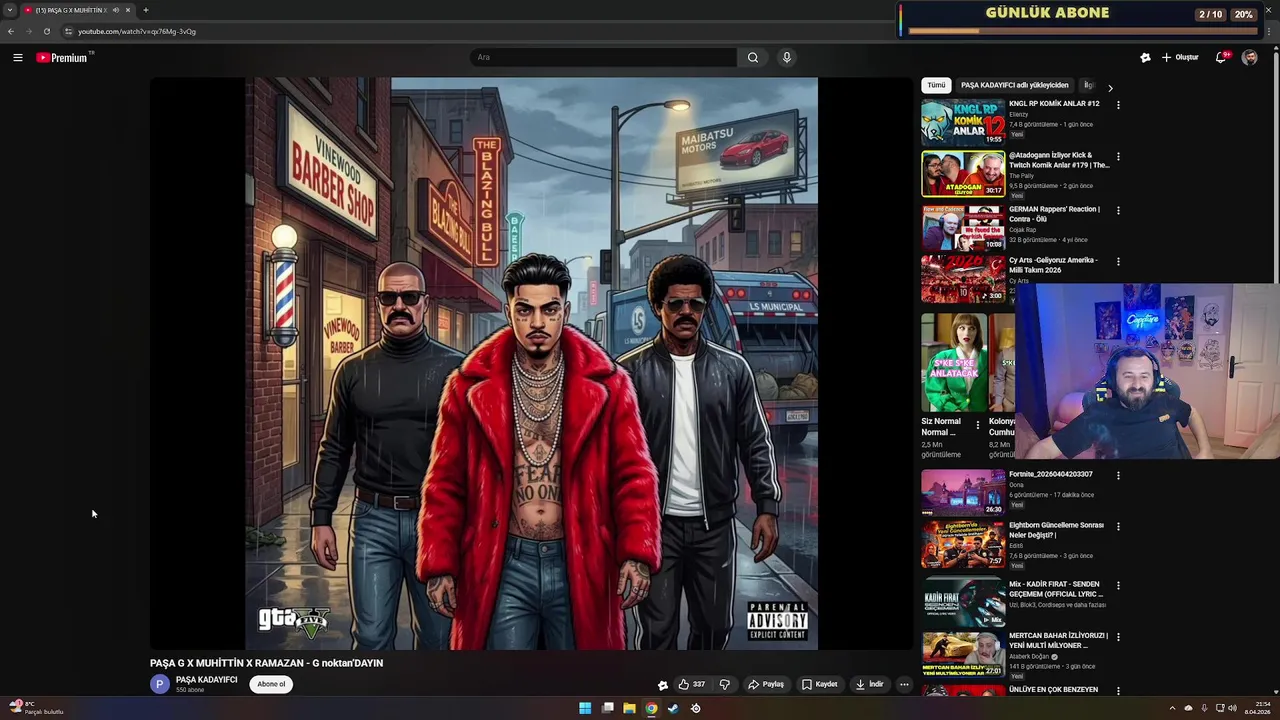Open Steam from taskbar
Viewport: 1280px width, 720px height.
673,708
